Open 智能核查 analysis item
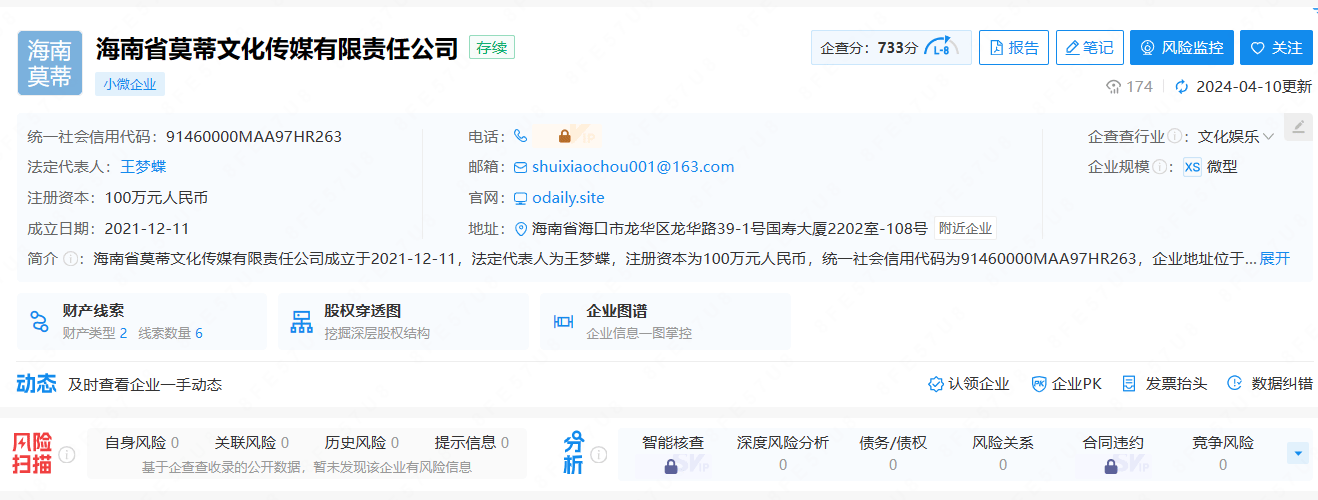 click(x=673, y=453)
